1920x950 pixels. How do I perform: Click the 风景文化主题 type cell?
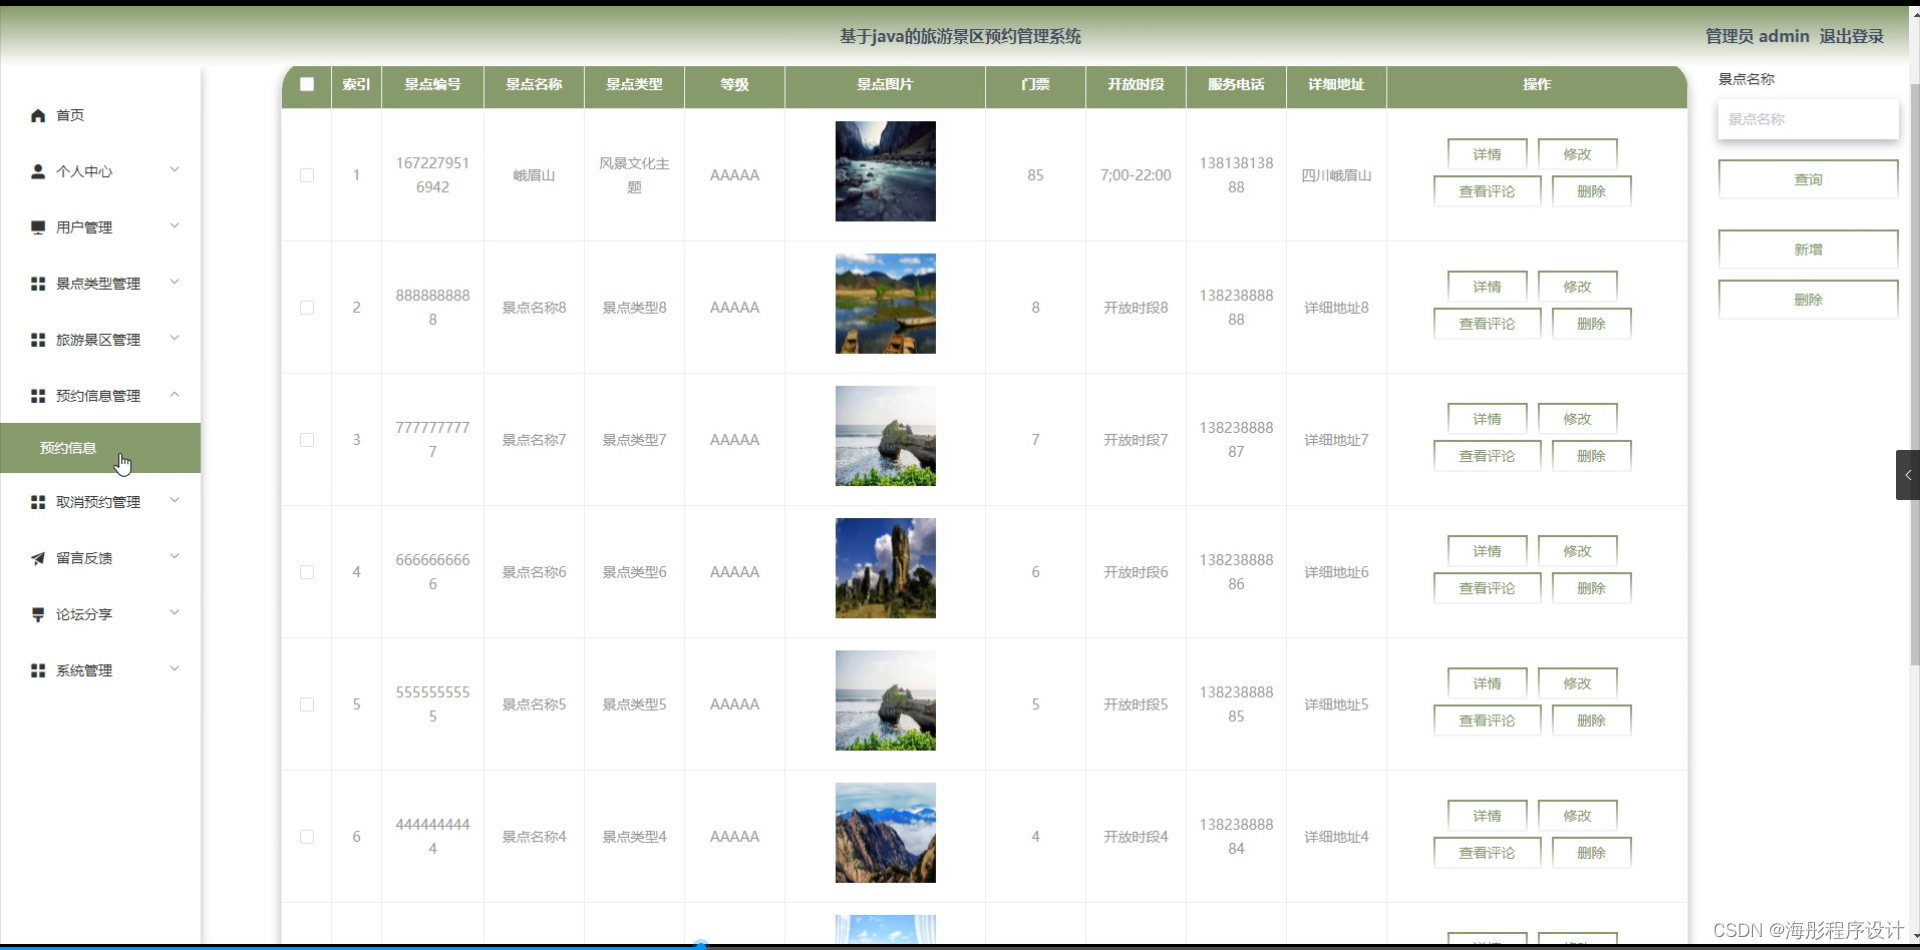tap(634, 175)
